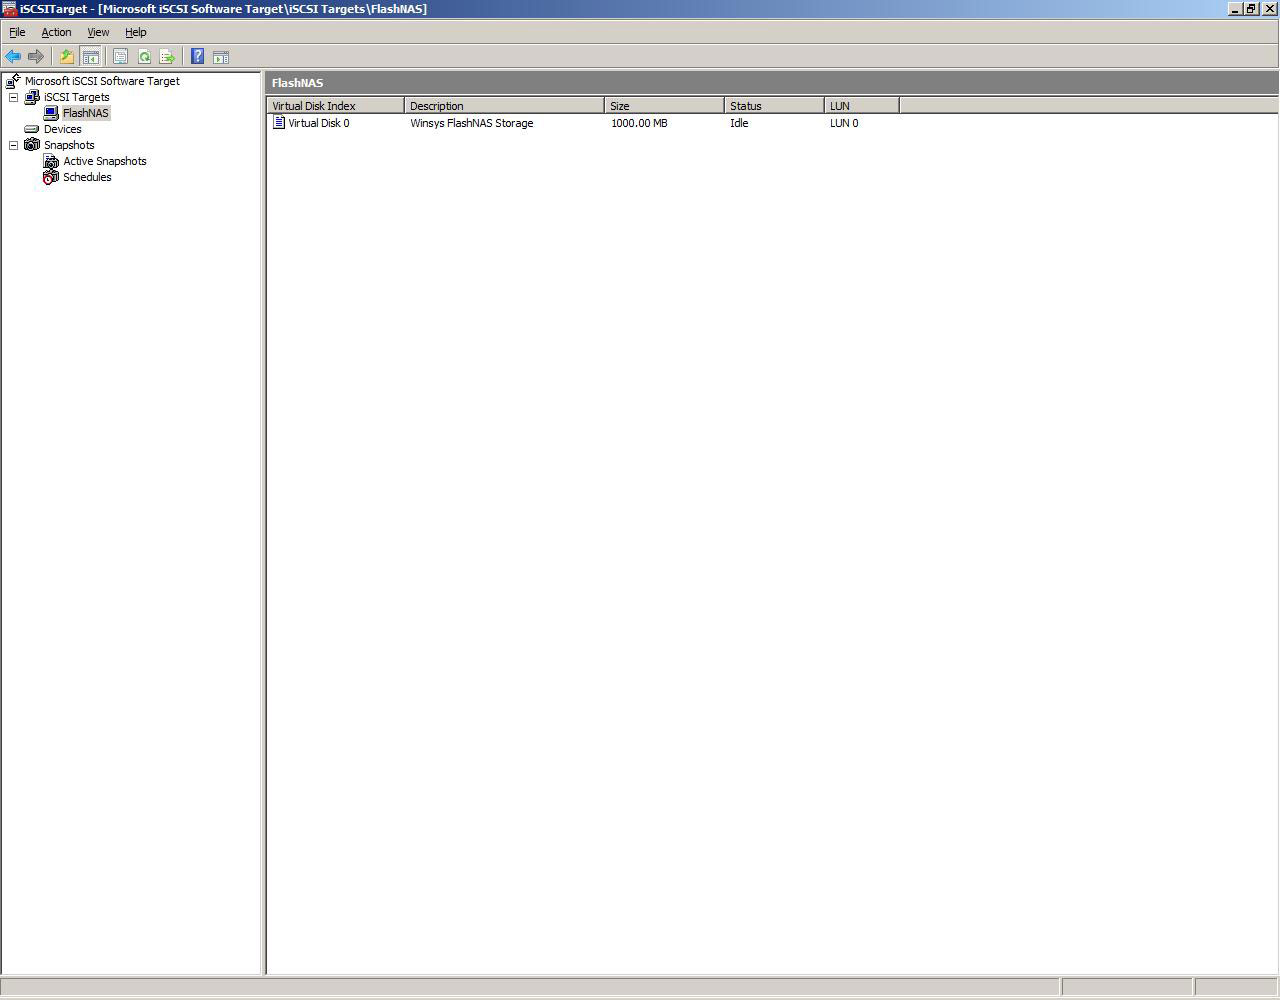Open the Action menu

pyautogui.click(x=56, y=32)
